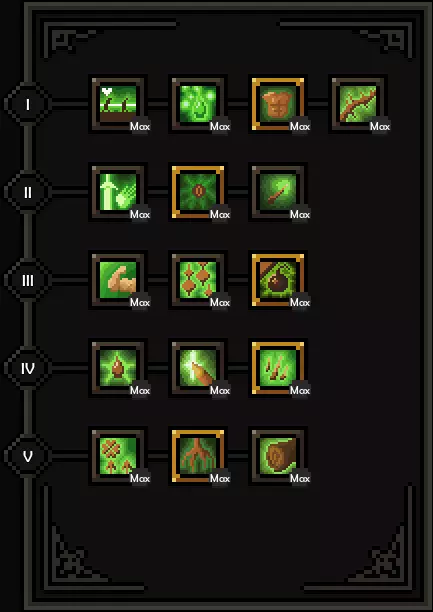The width and height of the screenshot is (433, 612).
Task: Select the sprouting saplings heart skill icon
Action: tap(118, 104)
